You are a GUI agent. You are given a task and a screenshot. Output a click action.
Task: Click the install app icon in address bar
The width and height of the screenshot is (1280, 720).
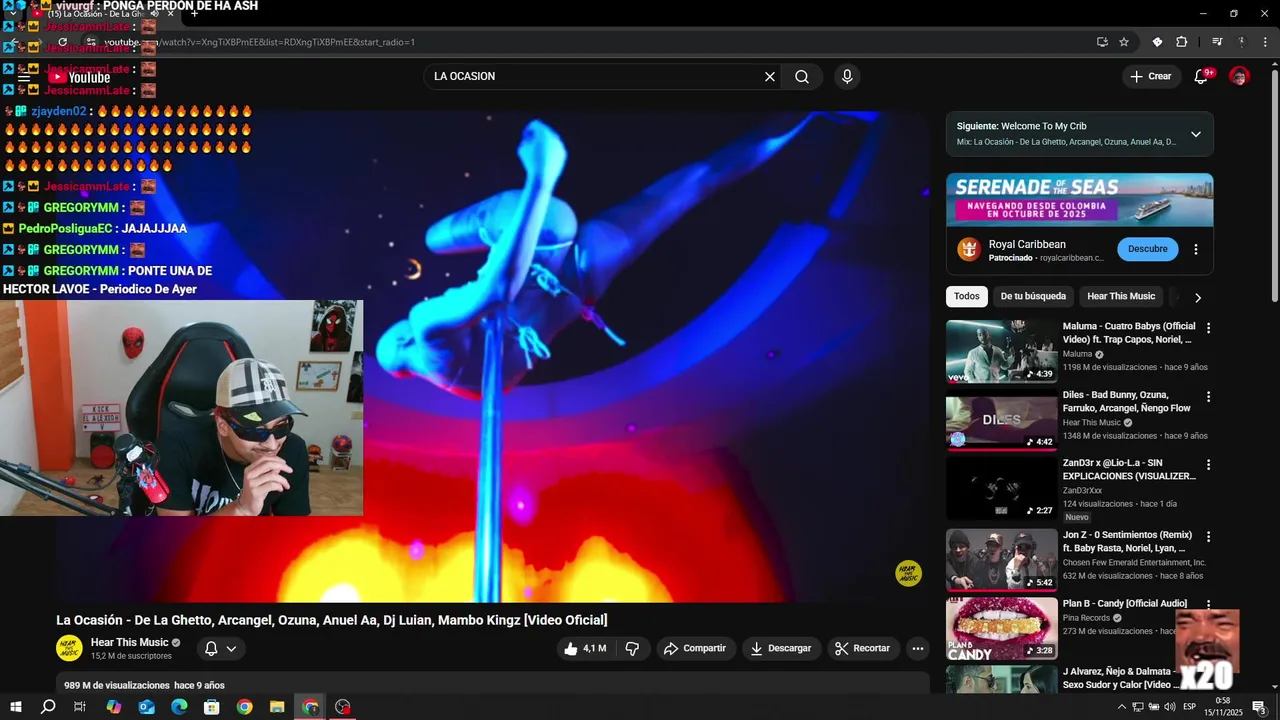(x=1102, y=42)
